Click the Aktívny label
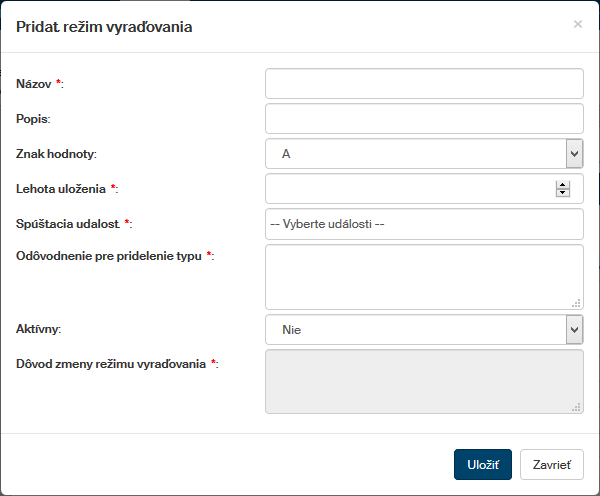 point(38,329)
